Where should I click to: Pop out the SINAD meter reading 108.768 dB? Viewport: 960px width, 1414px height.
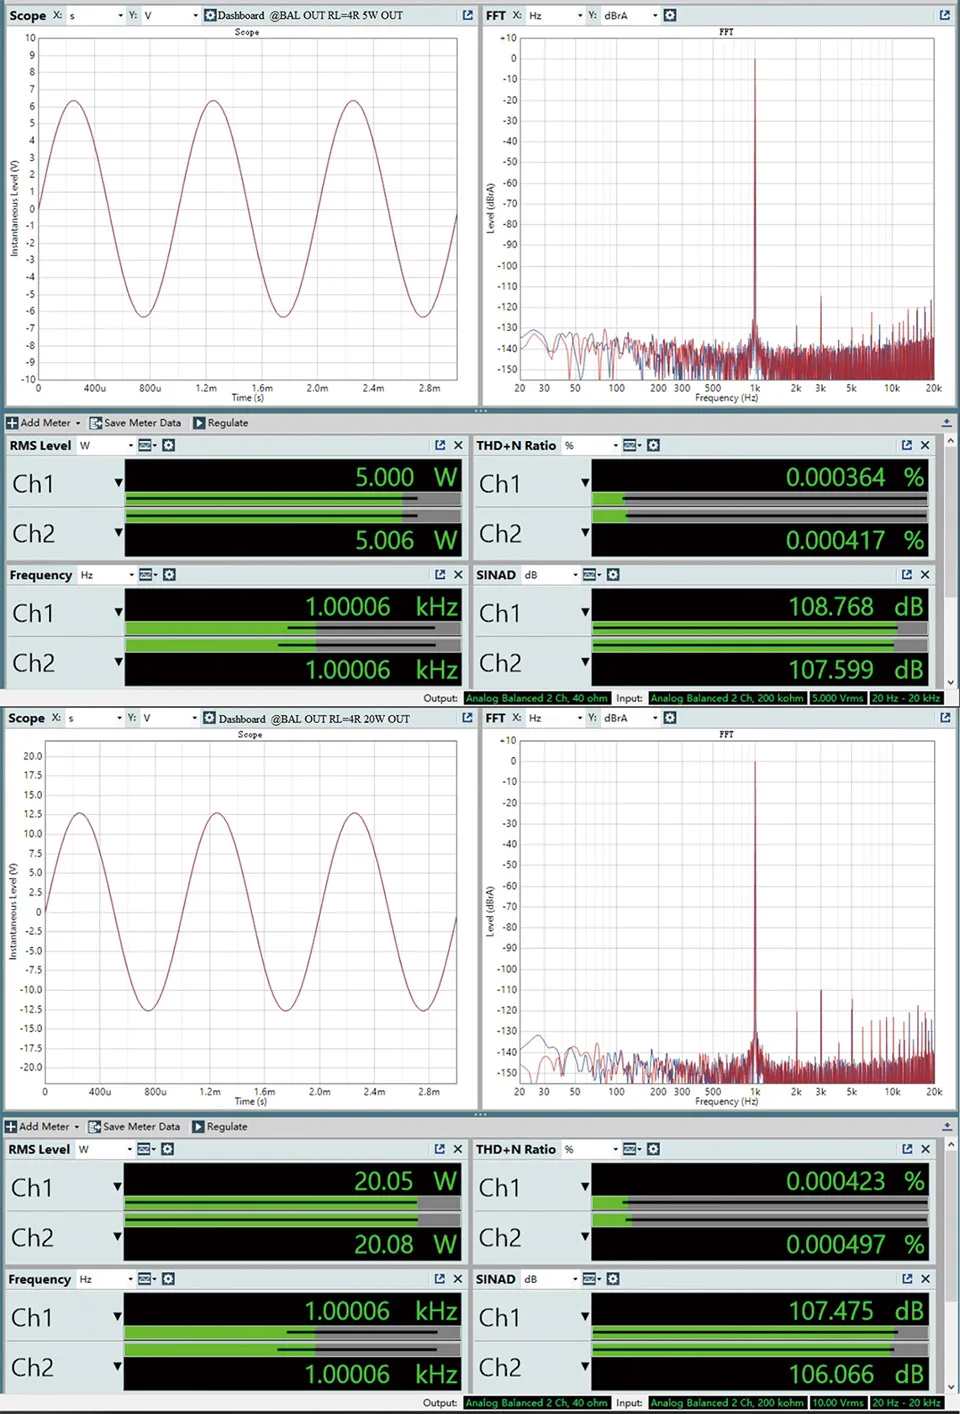coord(906,574)
